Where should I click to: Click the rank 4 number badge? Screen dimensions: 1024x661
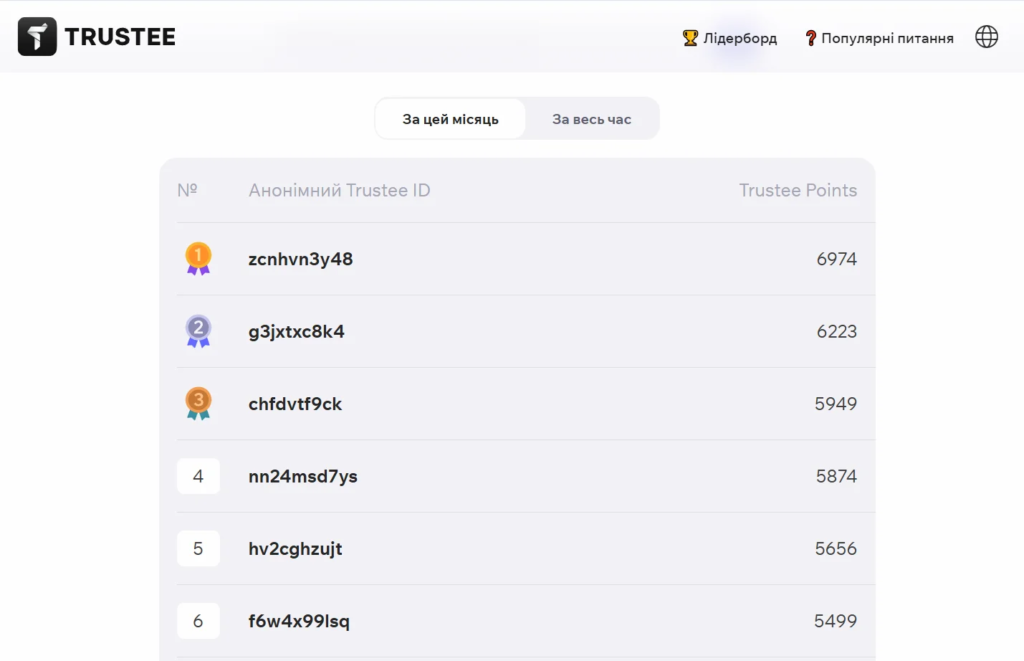click(x=198, y=476)
